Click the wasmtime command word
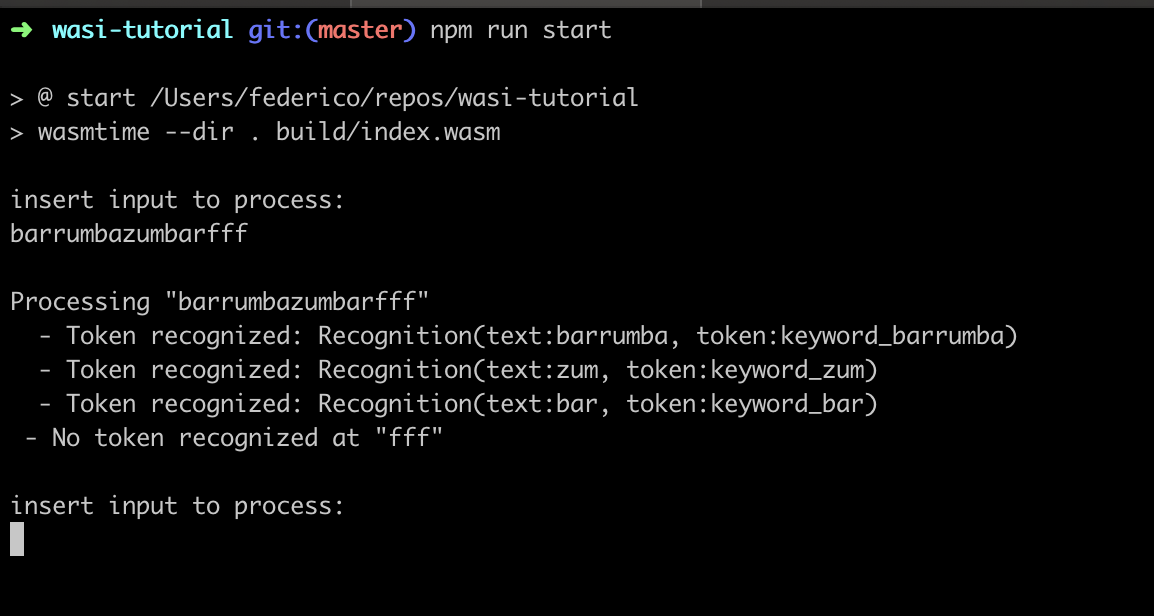 tap(94, 132)
